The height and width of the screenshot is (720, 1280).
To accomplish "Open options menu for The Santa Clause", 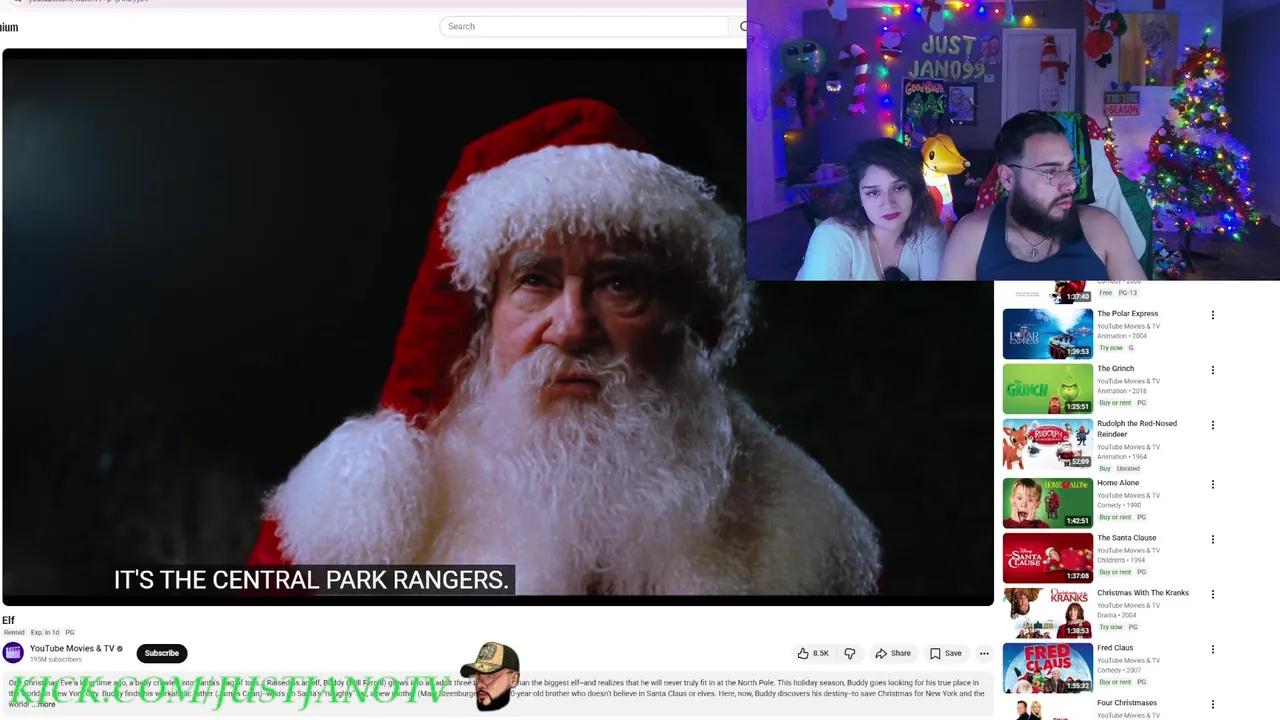I will point(1213,540).
